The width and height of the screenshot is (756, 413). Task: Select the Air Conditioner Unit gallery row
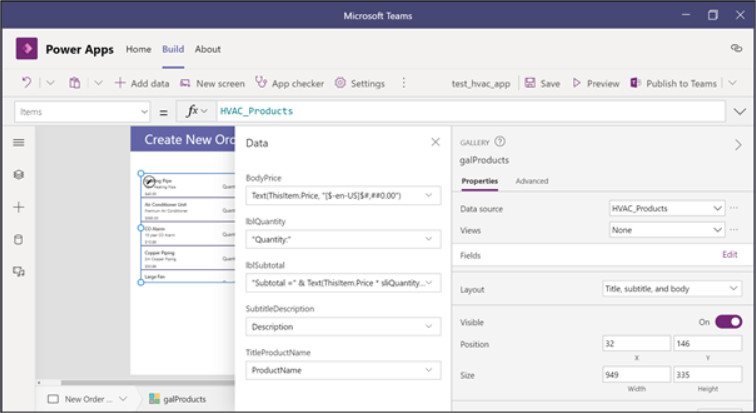point(188,210)
